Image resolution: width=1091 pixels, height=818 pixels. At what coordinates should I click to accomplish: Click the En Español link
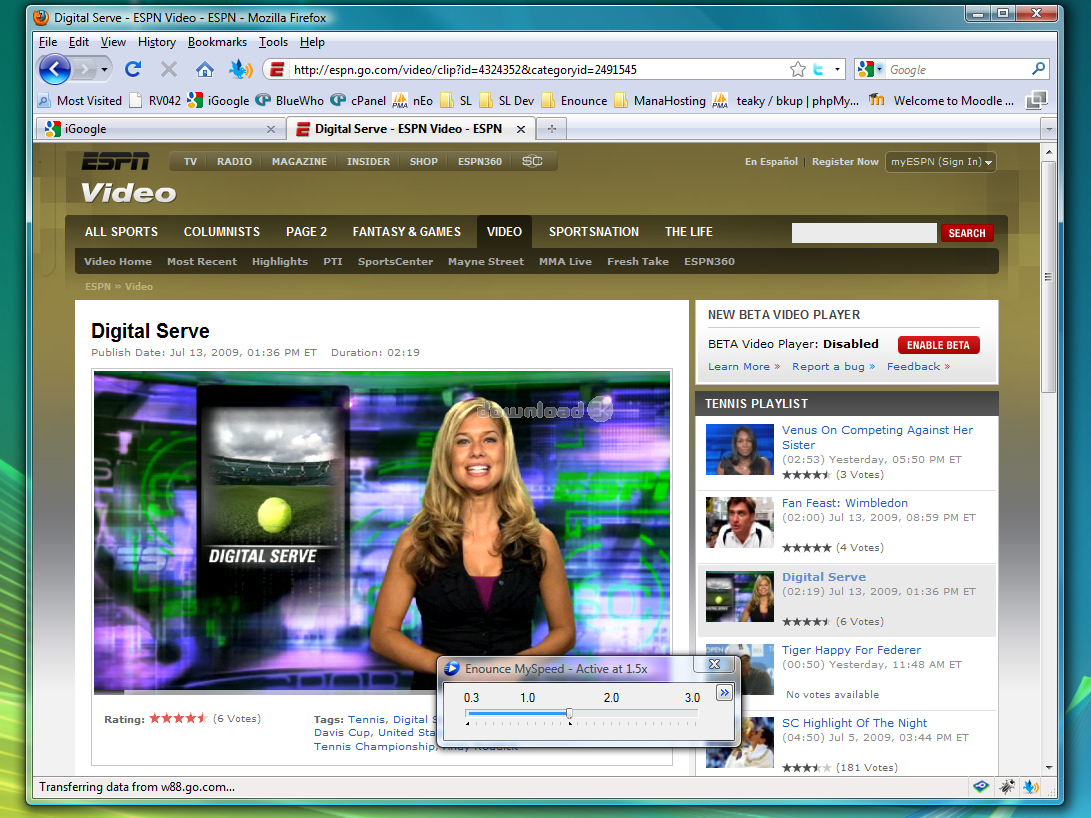click(771, 161)
